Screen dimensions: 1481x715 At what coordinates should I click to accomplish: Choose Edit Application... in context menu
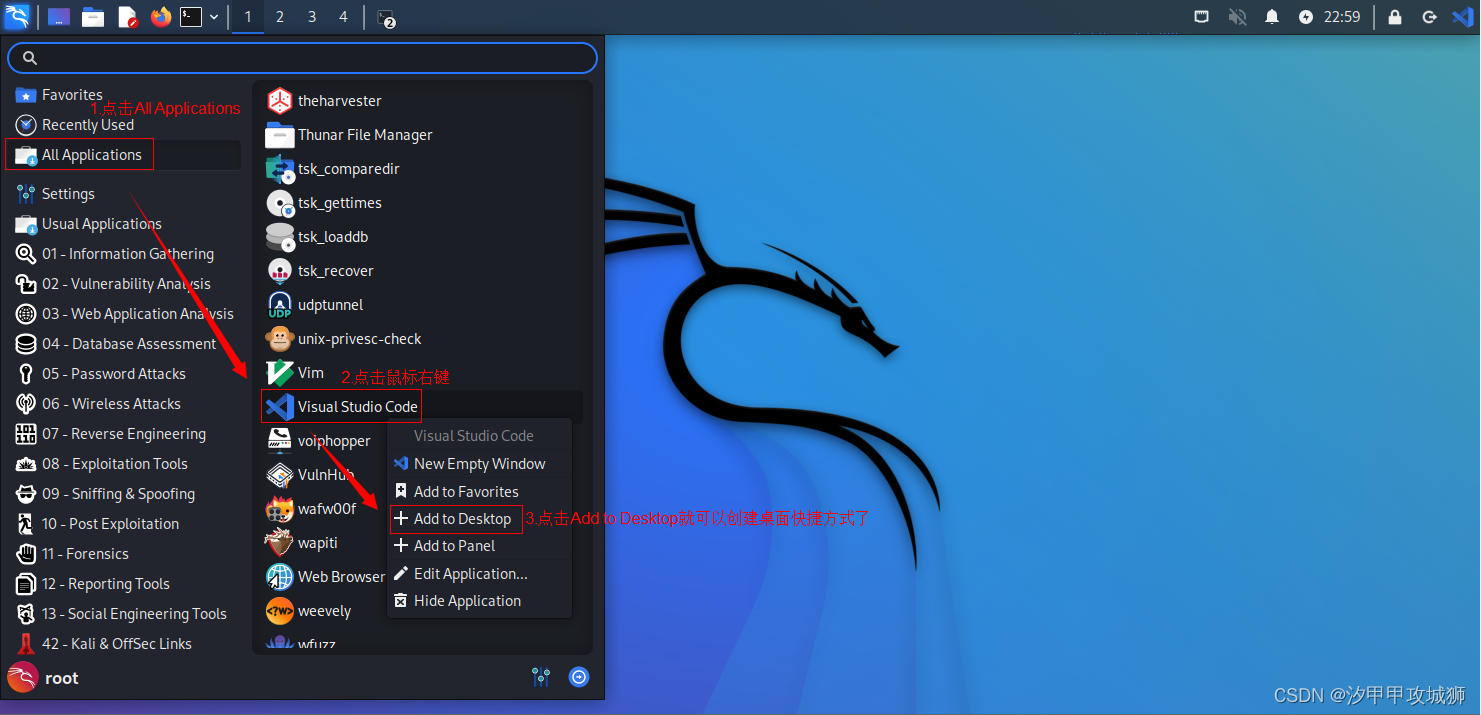coord(479,574)
